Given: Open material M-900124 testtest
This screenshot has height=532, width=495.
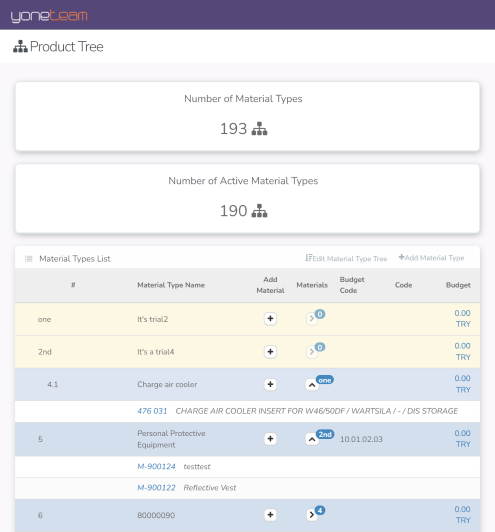Looking at the screenshot, I should (156, 467).
